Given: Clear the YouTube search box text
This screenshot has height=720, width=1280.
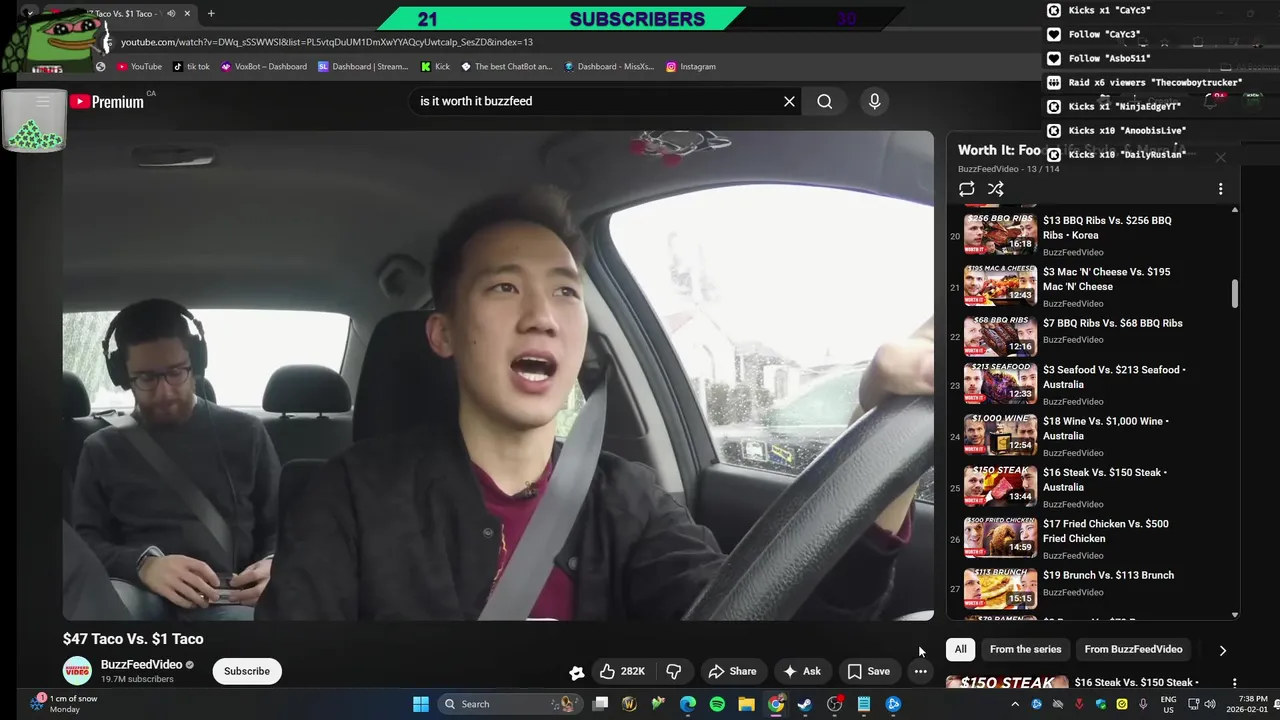Looking at the screenshot, I should (x=789, y=101).
